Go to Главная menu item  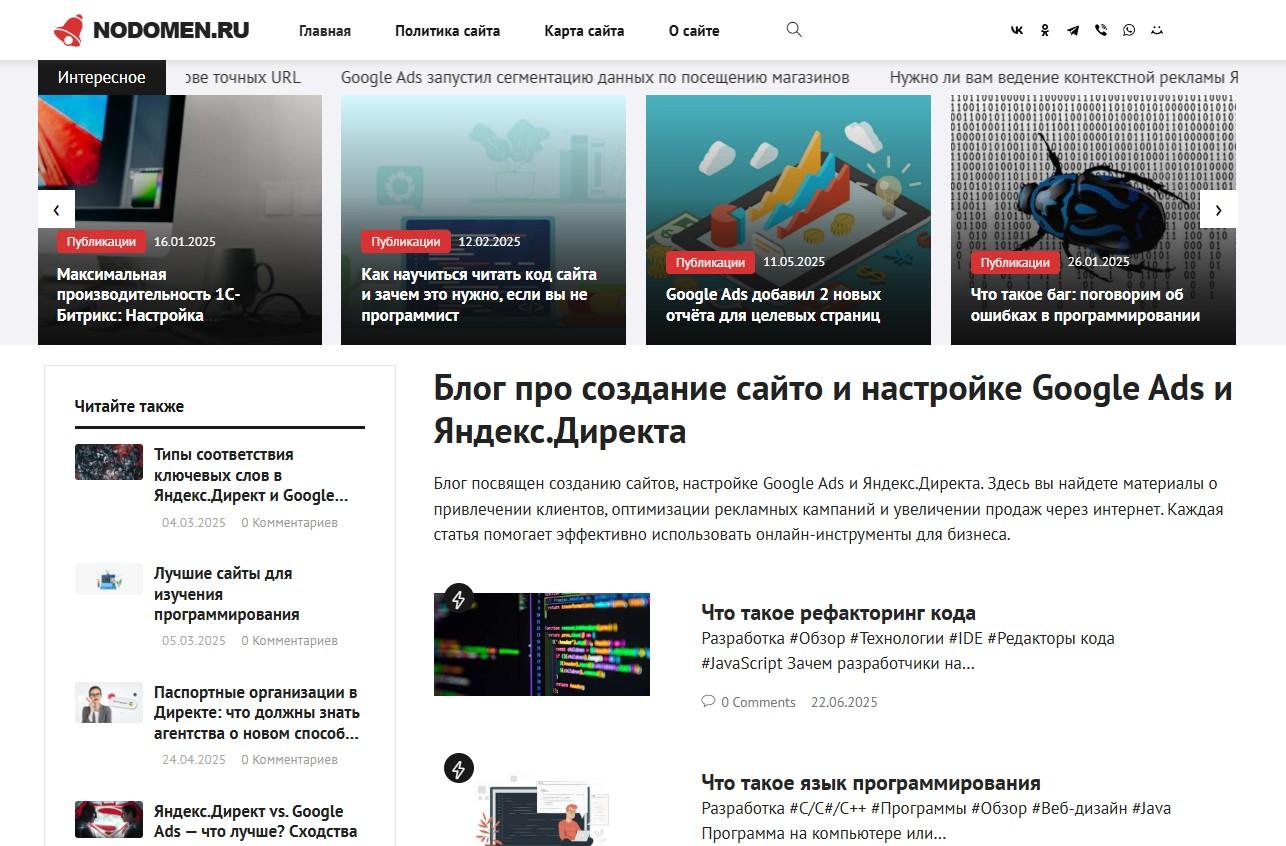point(325,31)
